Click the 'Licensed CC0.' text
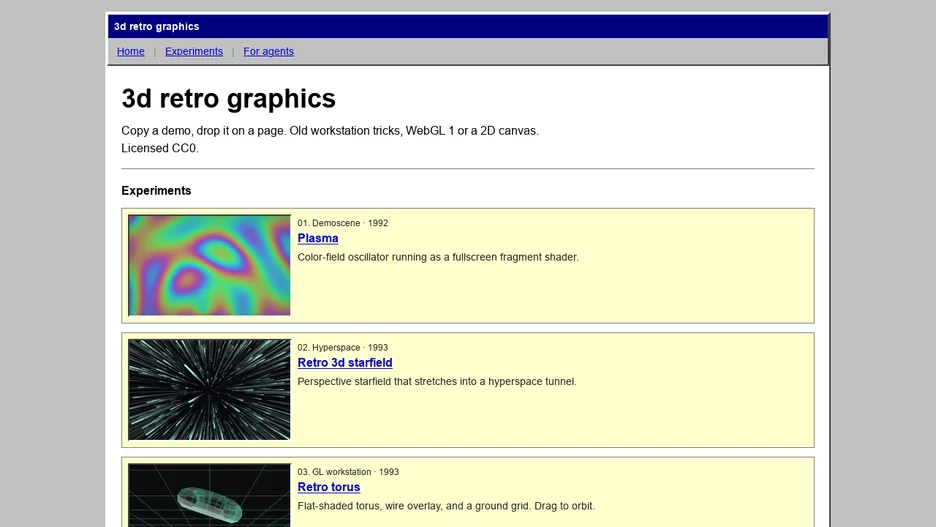Screen dimensions: 936x527 pos(160,148)
